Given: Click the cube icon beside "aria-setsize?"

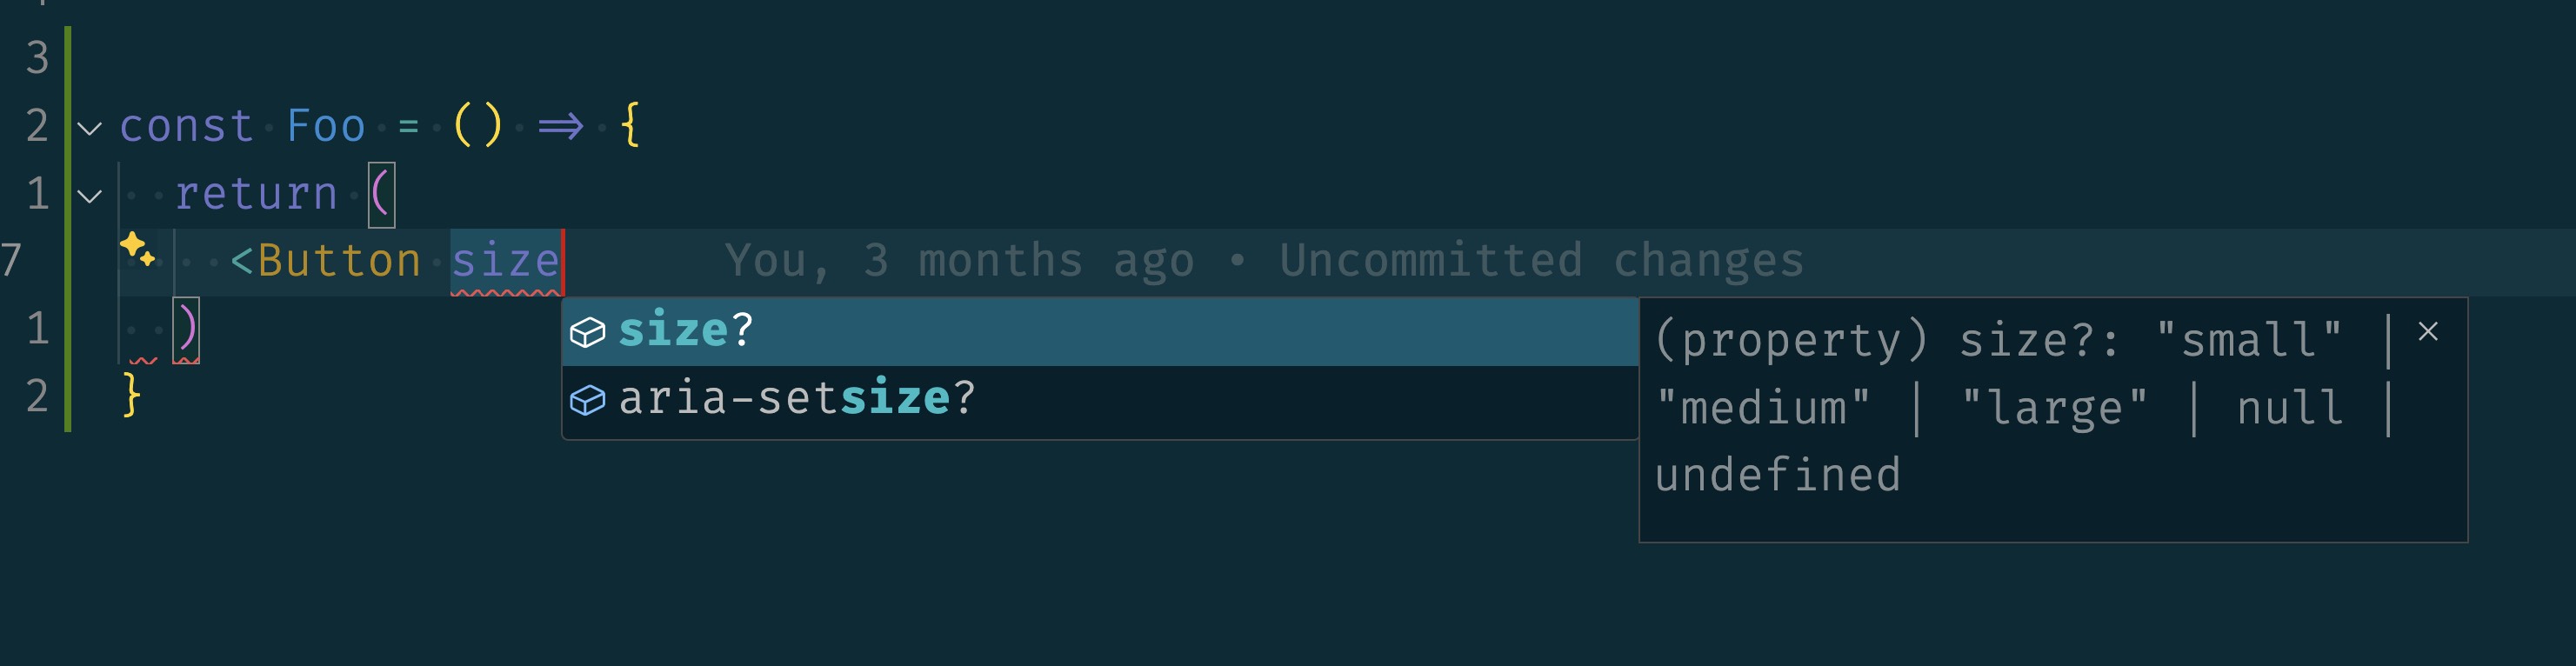Looking at the screenshot, I should click(x=587, y=400).
